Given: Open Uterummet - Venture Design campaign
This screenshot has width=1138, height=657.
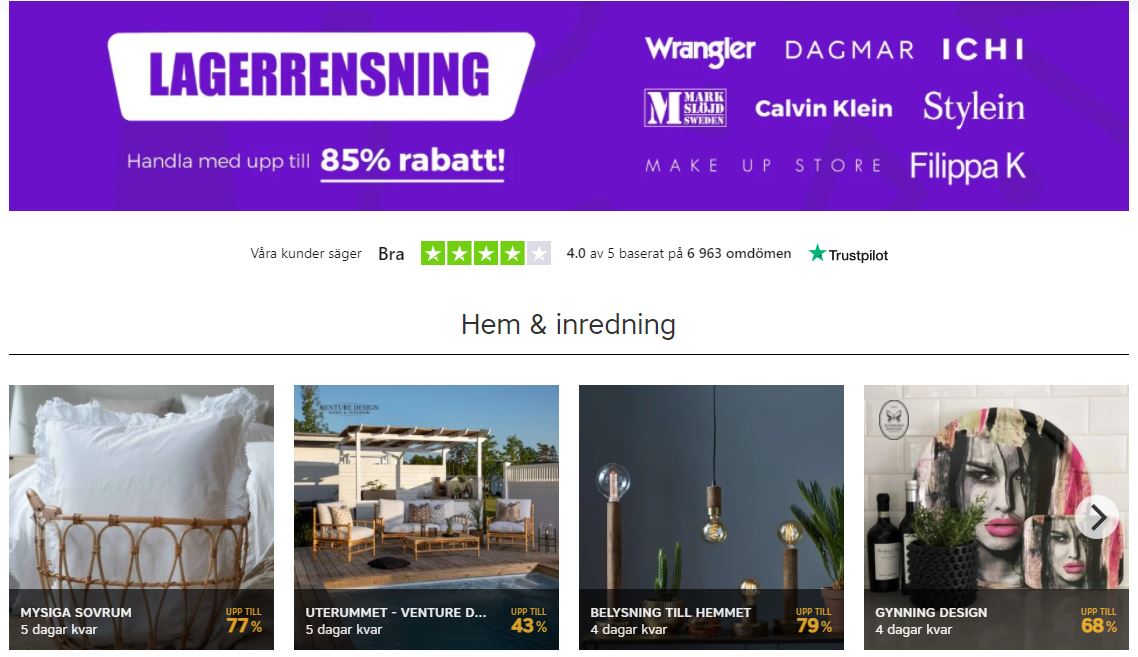Looking at the screenshot, I should (426, 517).
